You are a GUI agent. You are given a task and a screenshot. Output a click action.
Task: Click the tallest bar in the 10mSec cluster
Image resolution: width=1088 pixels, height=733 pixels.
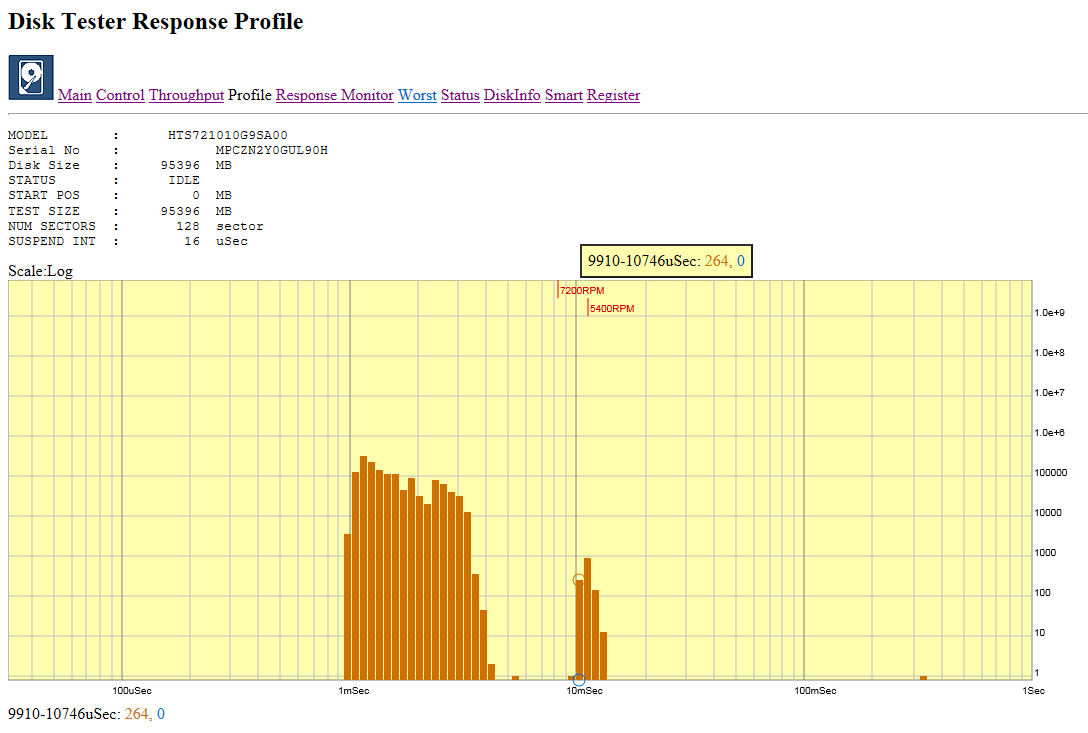tap(587, 618)
